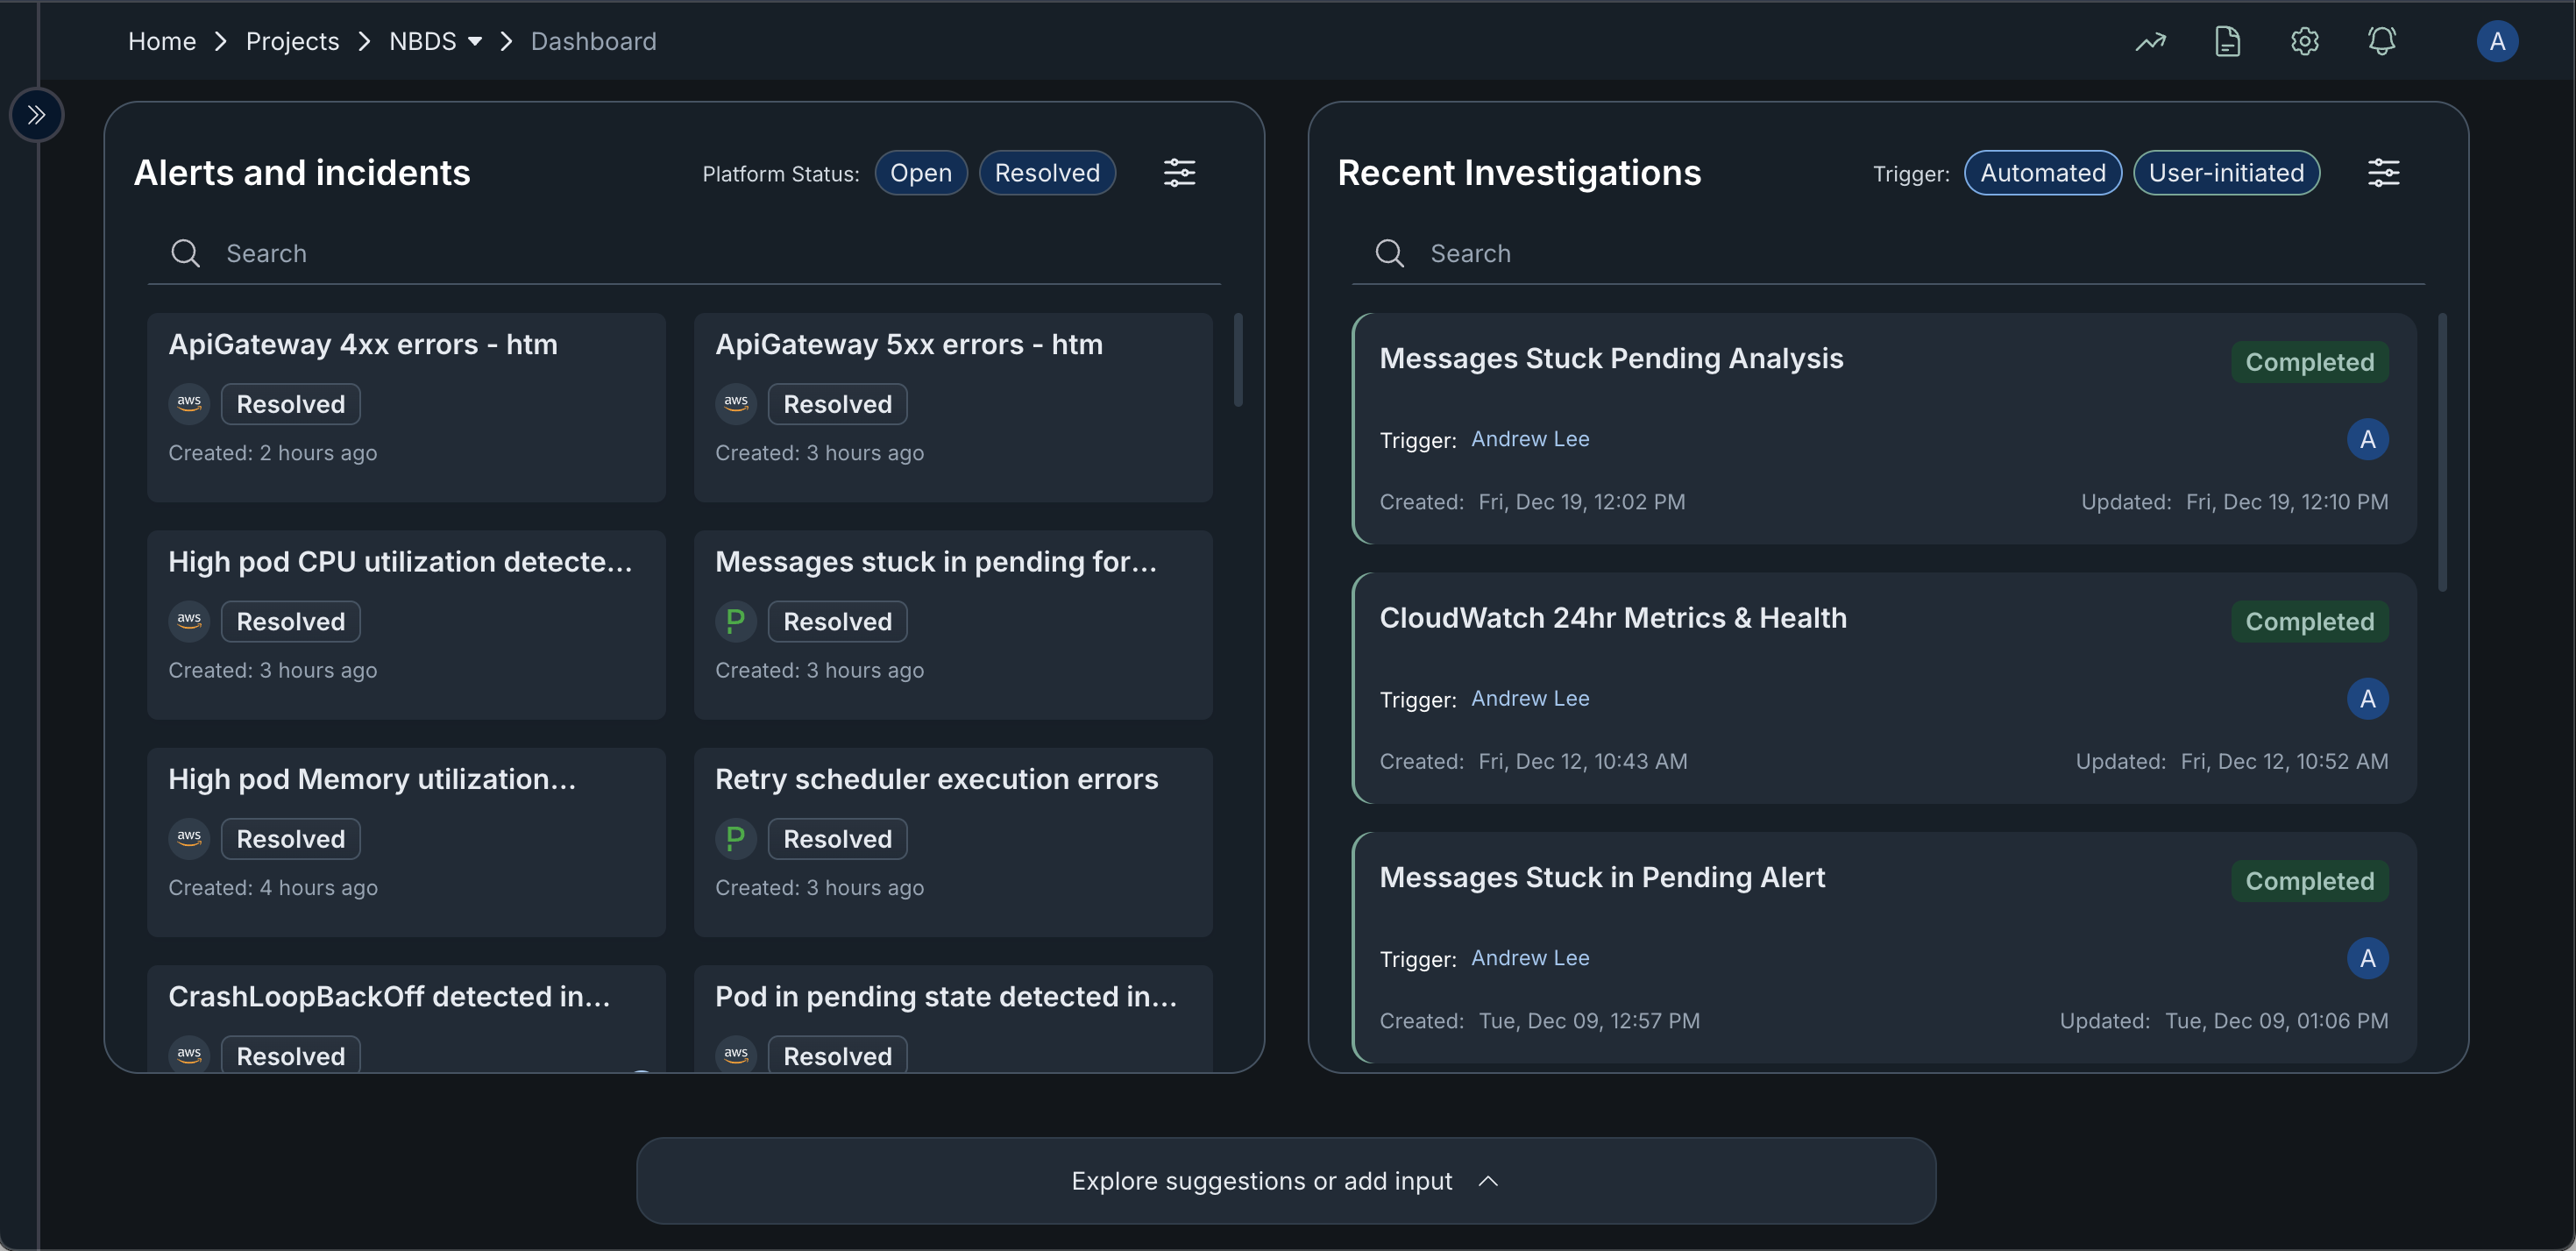Click the Alerts list vertical scrollbar
This screenshot has width=2576, height=1251.
(x=1238, y=360)
